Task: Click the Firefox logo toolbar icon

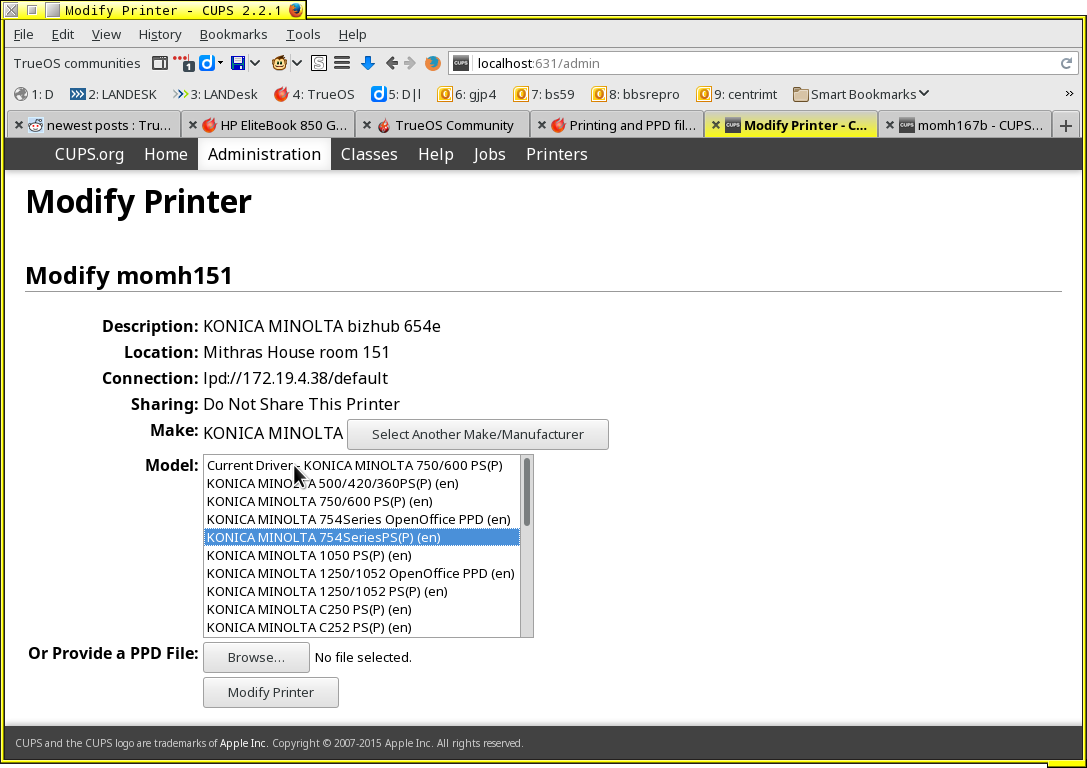Action: 433,63
